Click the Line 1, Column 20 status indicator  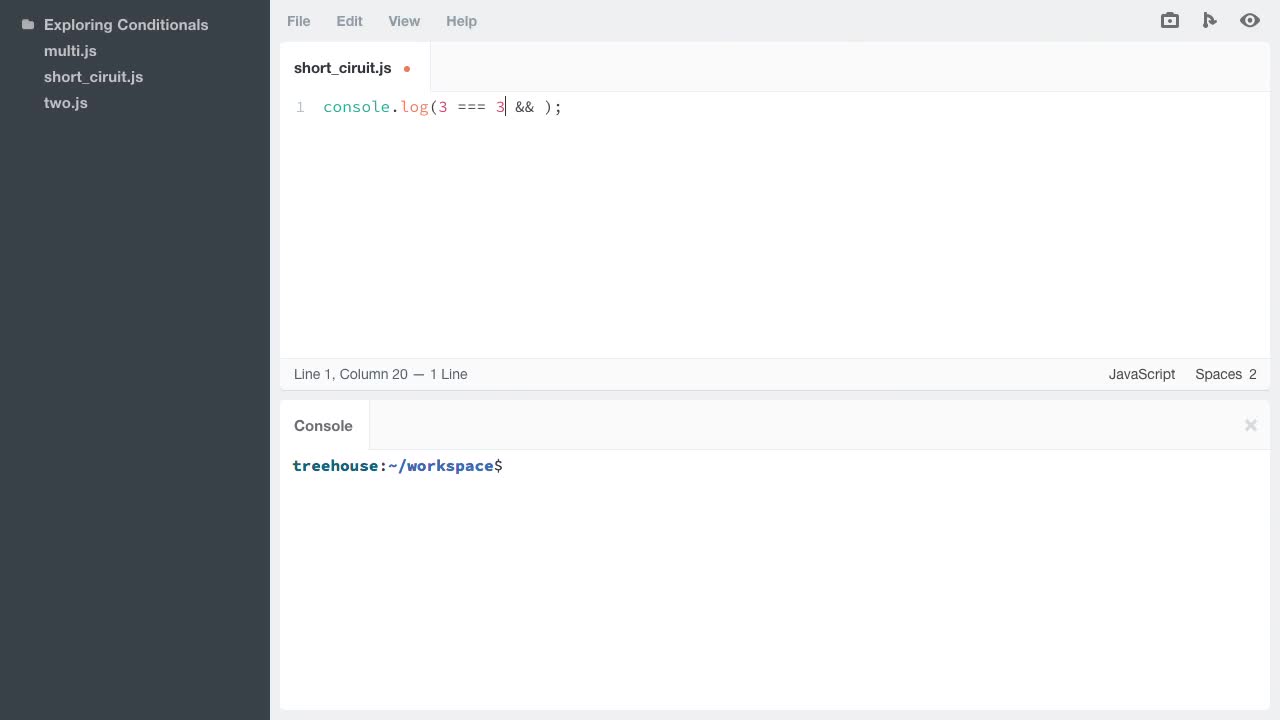pyautogui.click(x=380, y=374)
